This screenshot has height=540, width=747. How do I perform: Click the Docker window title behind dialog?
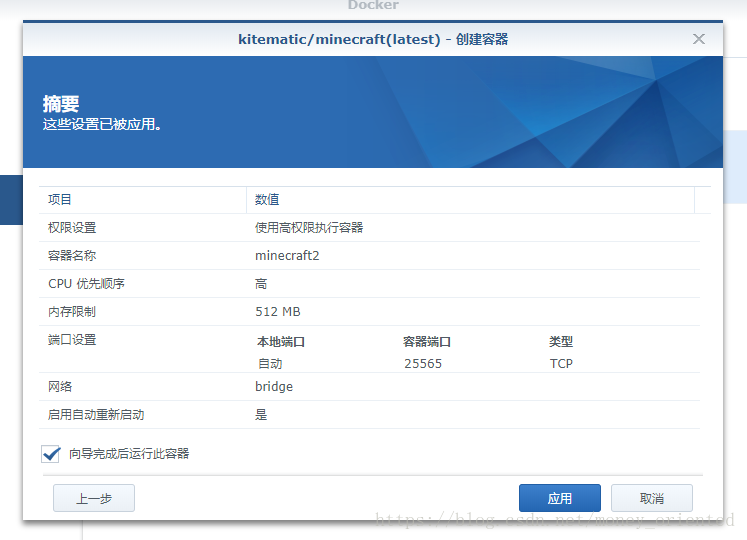tap(373, 5)
